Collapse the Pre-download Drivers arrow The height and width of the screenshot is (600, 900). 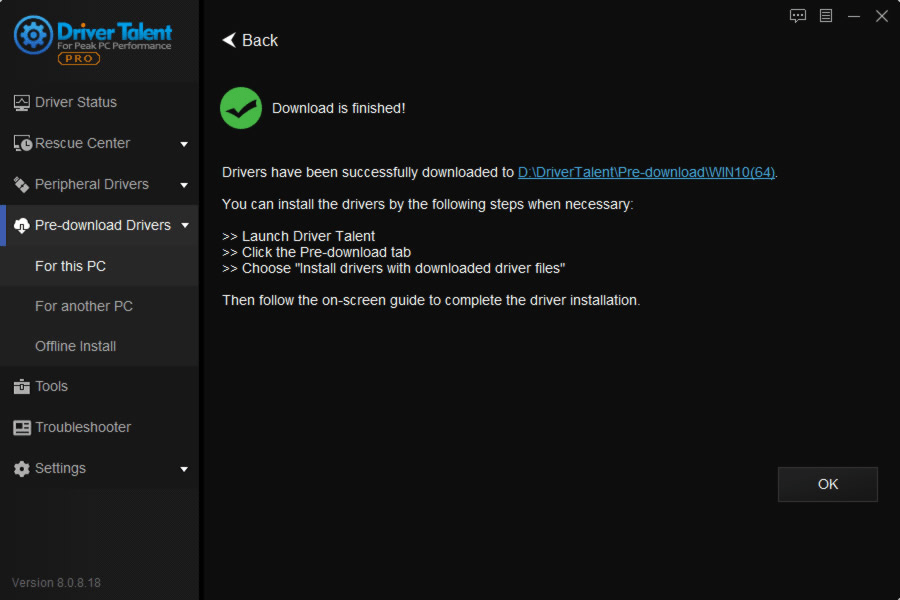(185, 225)
